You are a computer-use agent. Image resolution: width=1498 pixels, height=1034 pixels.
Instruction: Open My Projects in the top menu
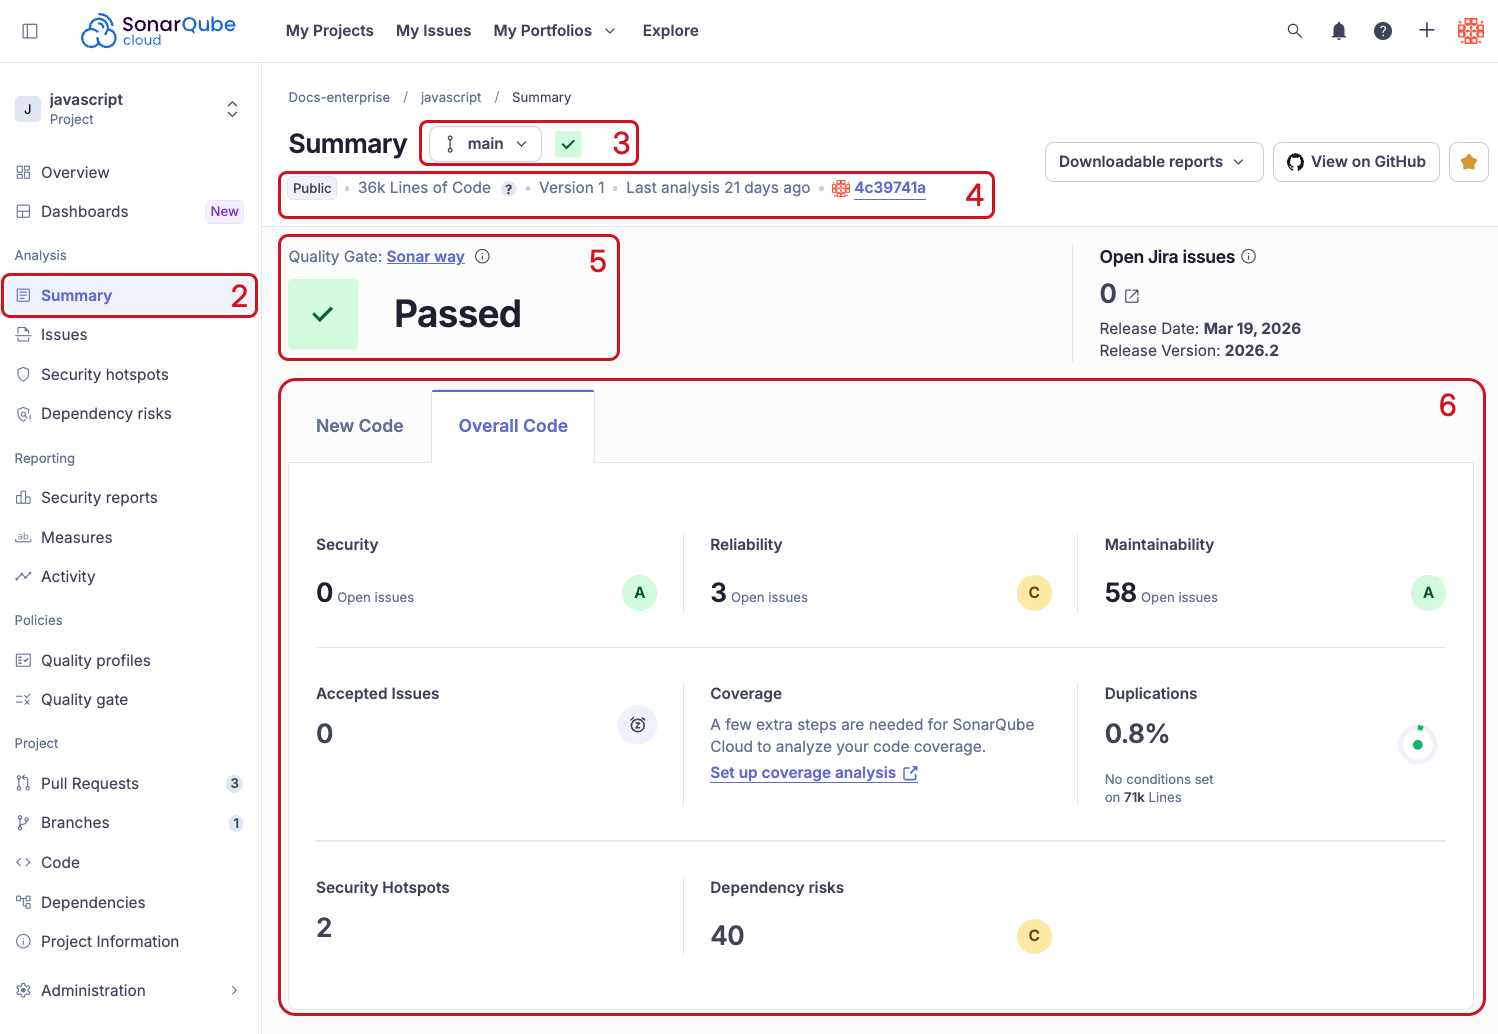tap(330, 31)
